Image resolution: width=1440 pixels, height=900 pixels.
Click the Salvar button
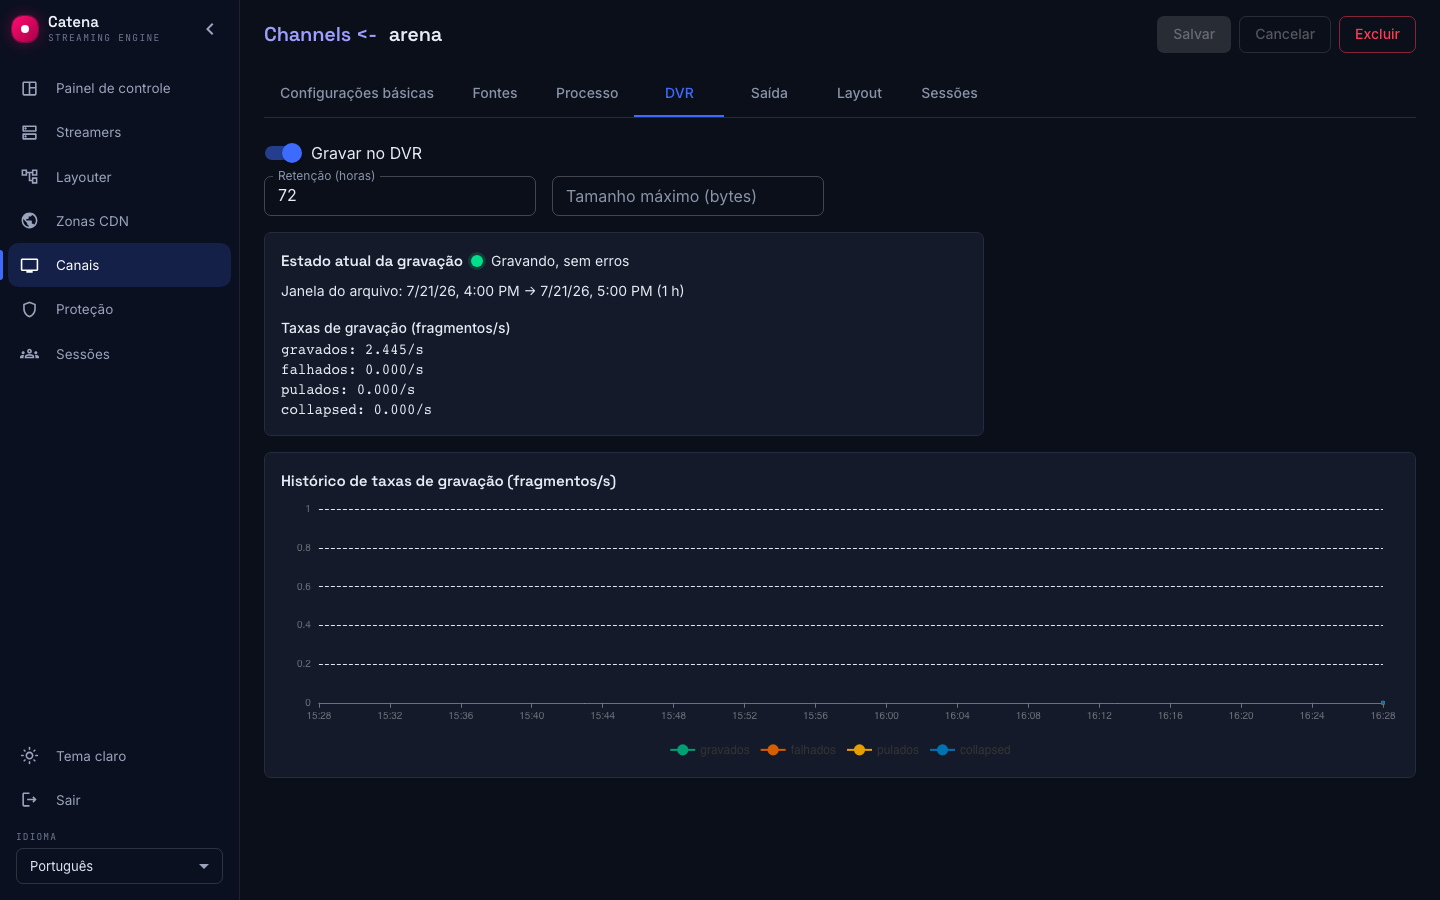1194,34
